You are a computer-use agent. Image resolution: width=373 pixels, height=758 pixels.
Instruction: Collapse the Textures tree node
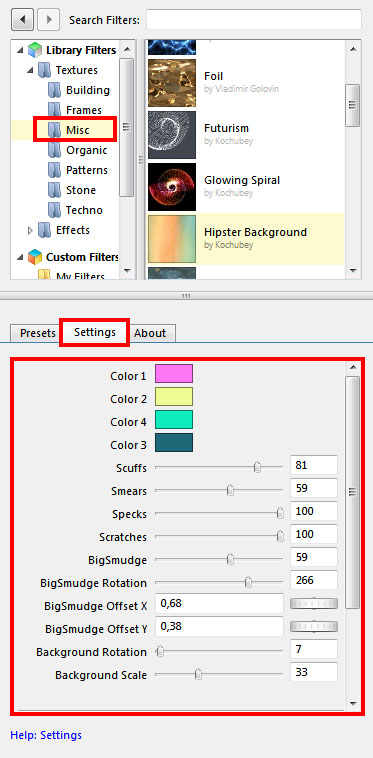(30, 70)
